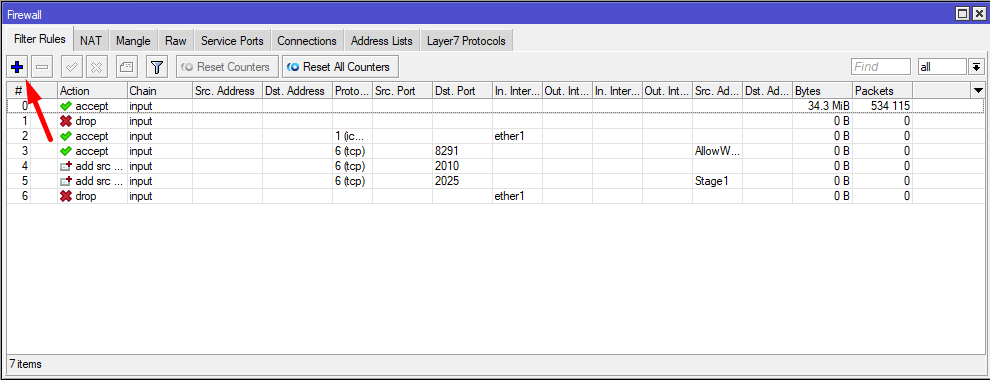Sort by the Packets column header
The height and width of the screenshot is (380, 990).
click(x=882, y=91)
